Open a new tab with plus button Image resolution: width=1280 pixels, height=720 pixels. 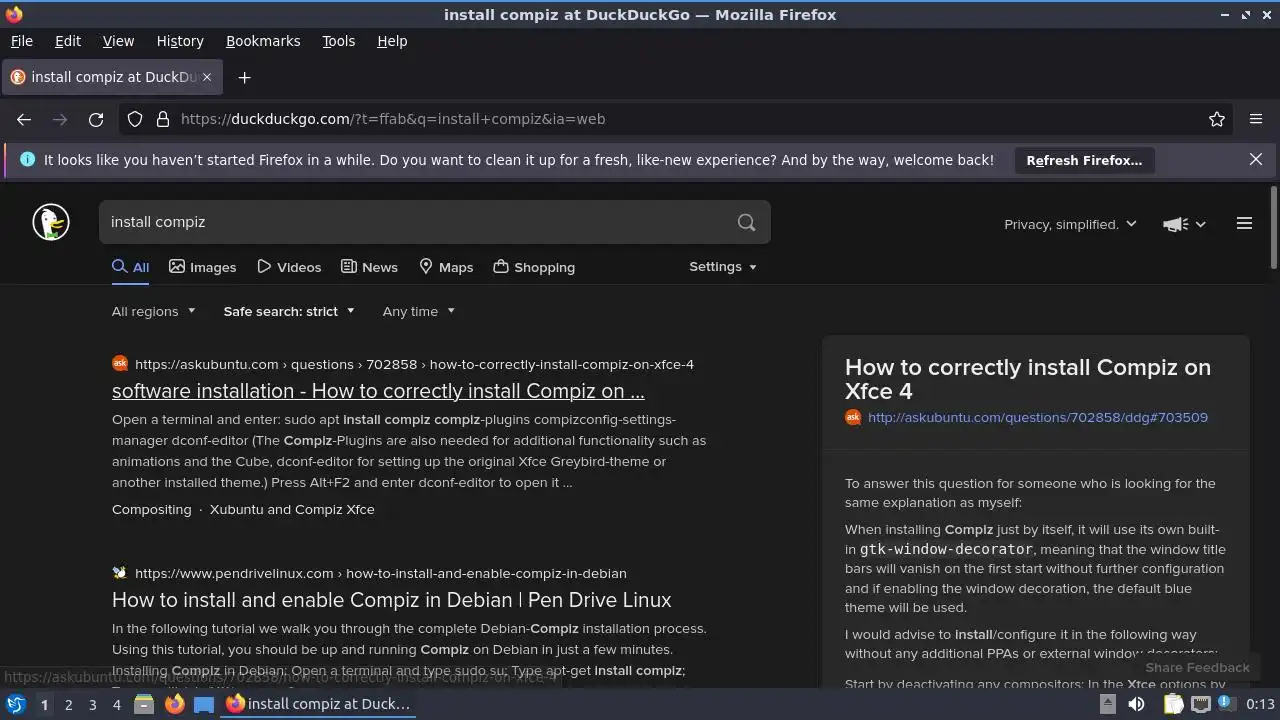tap(244, 77)
